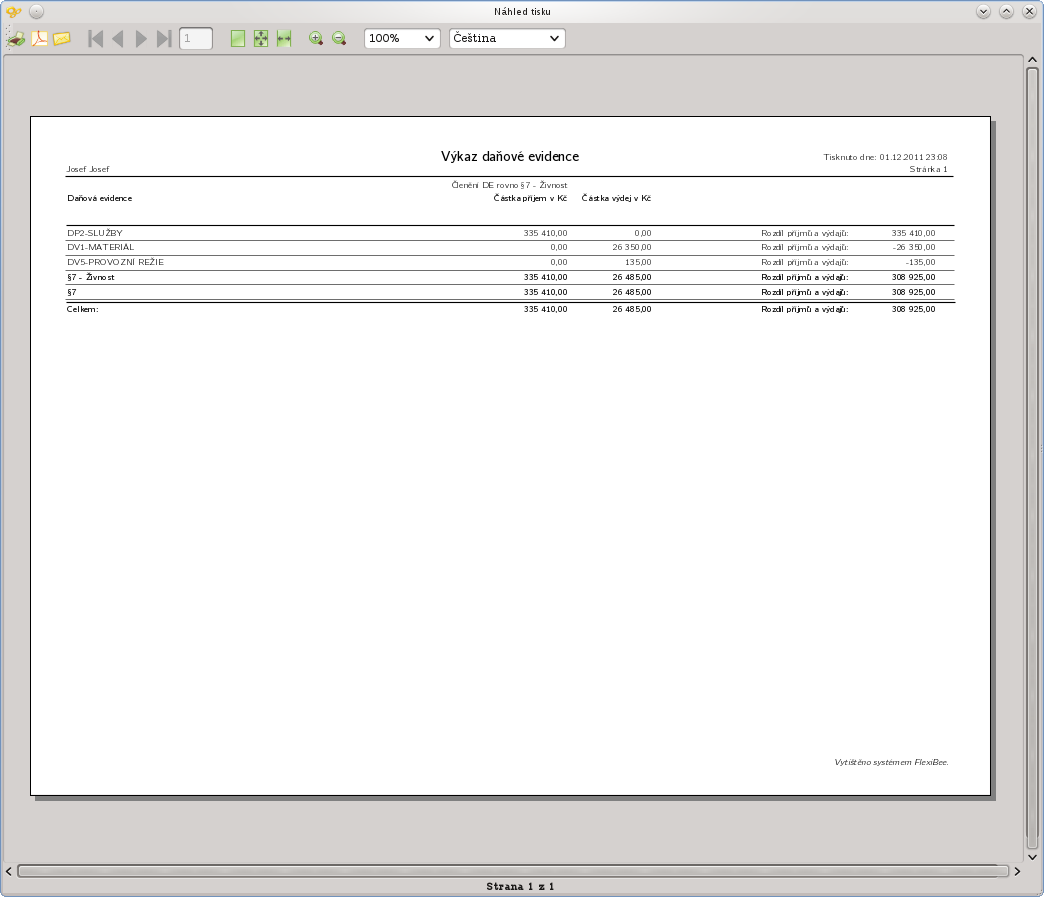The width and height of the screenshot is (1044, 897).
Task: Click the difference value -135,00
Action: [x=920, y=262]
